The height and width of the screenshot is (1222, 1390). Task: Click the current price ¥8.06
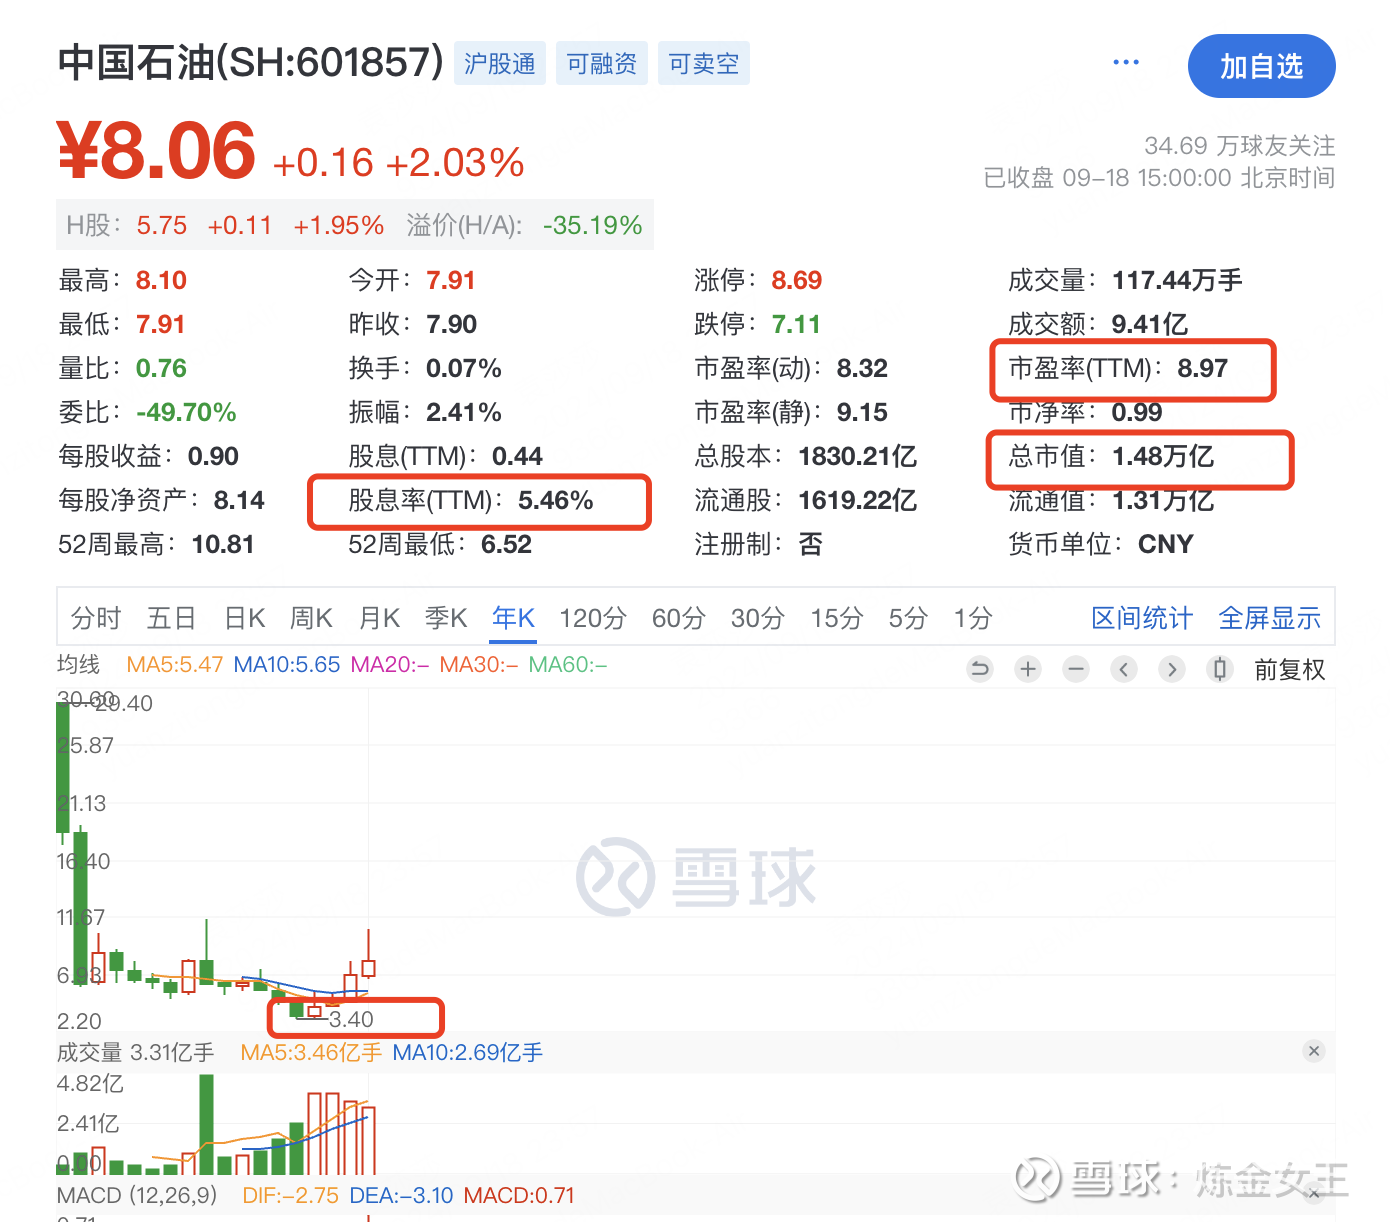click(157, 151)
